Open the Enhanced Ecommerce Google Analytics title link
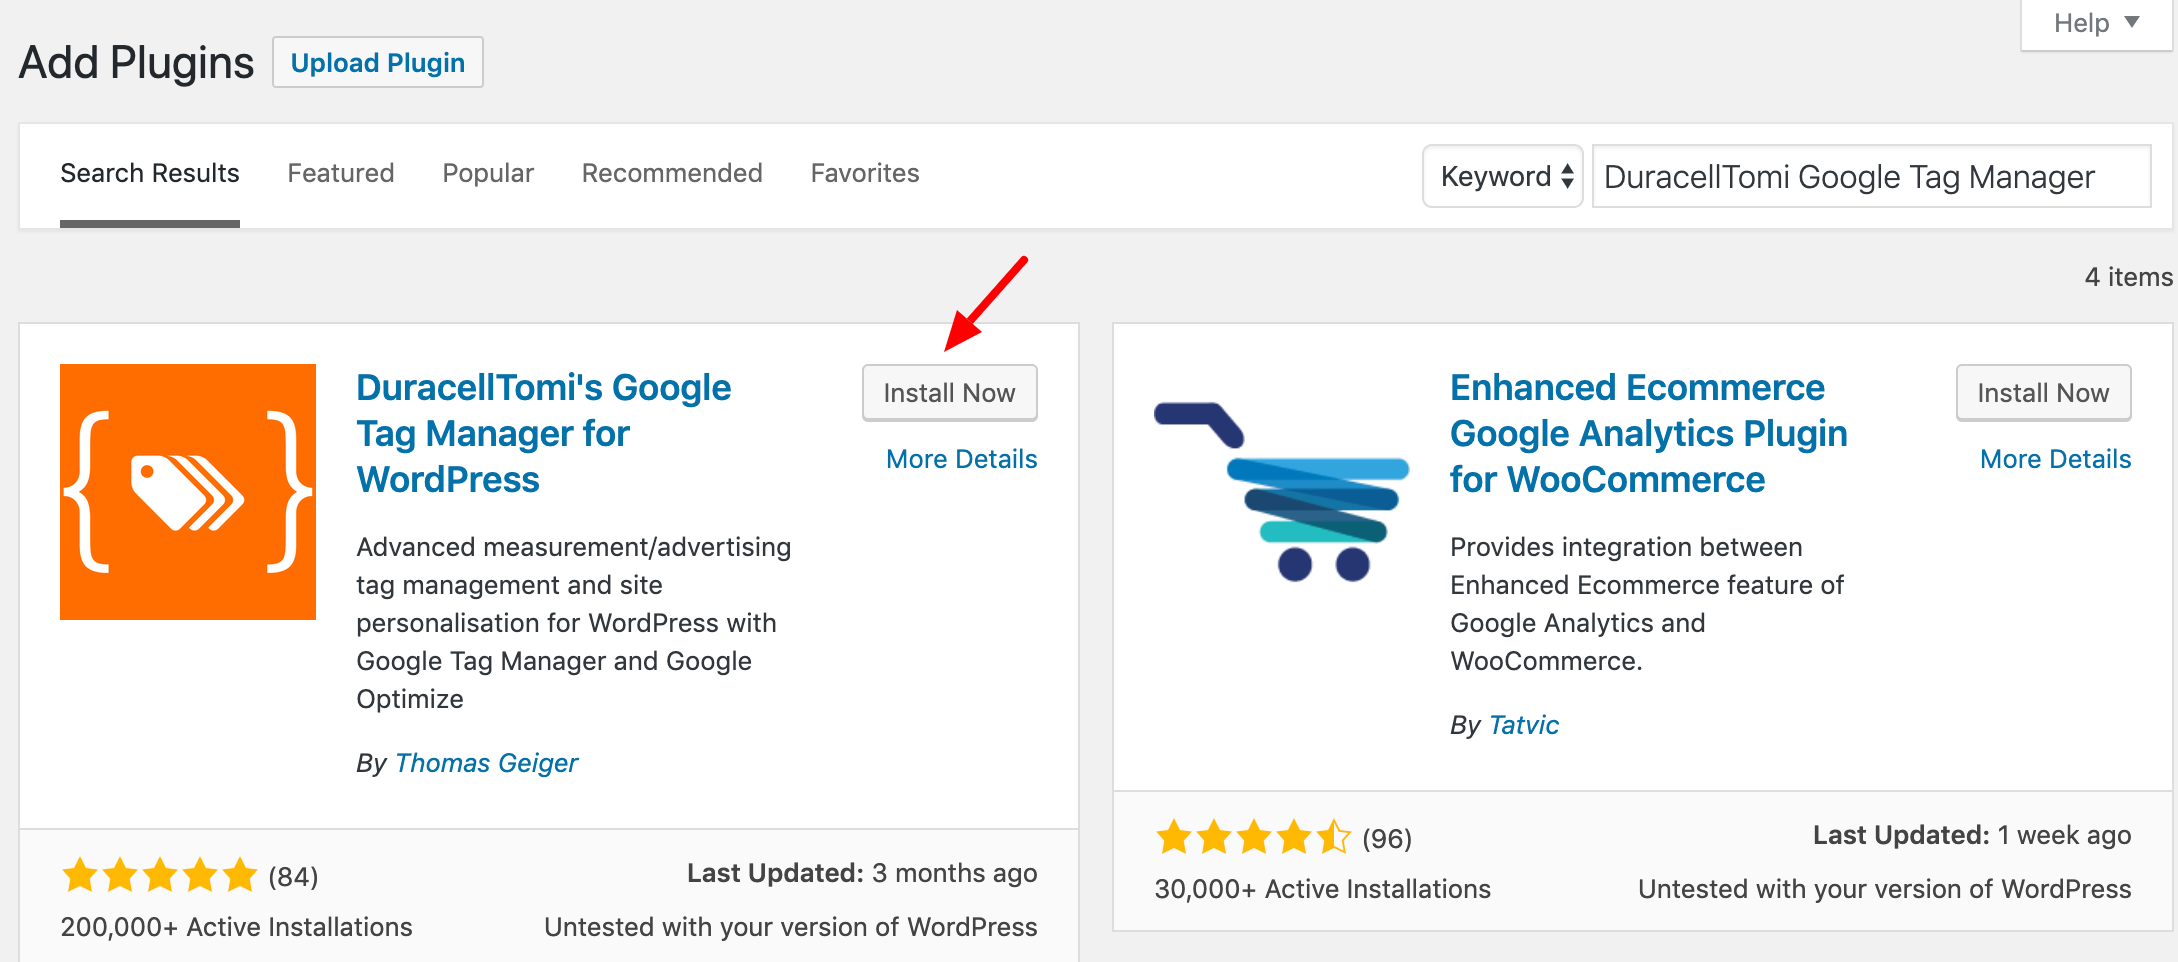 tap(1649, 433)
